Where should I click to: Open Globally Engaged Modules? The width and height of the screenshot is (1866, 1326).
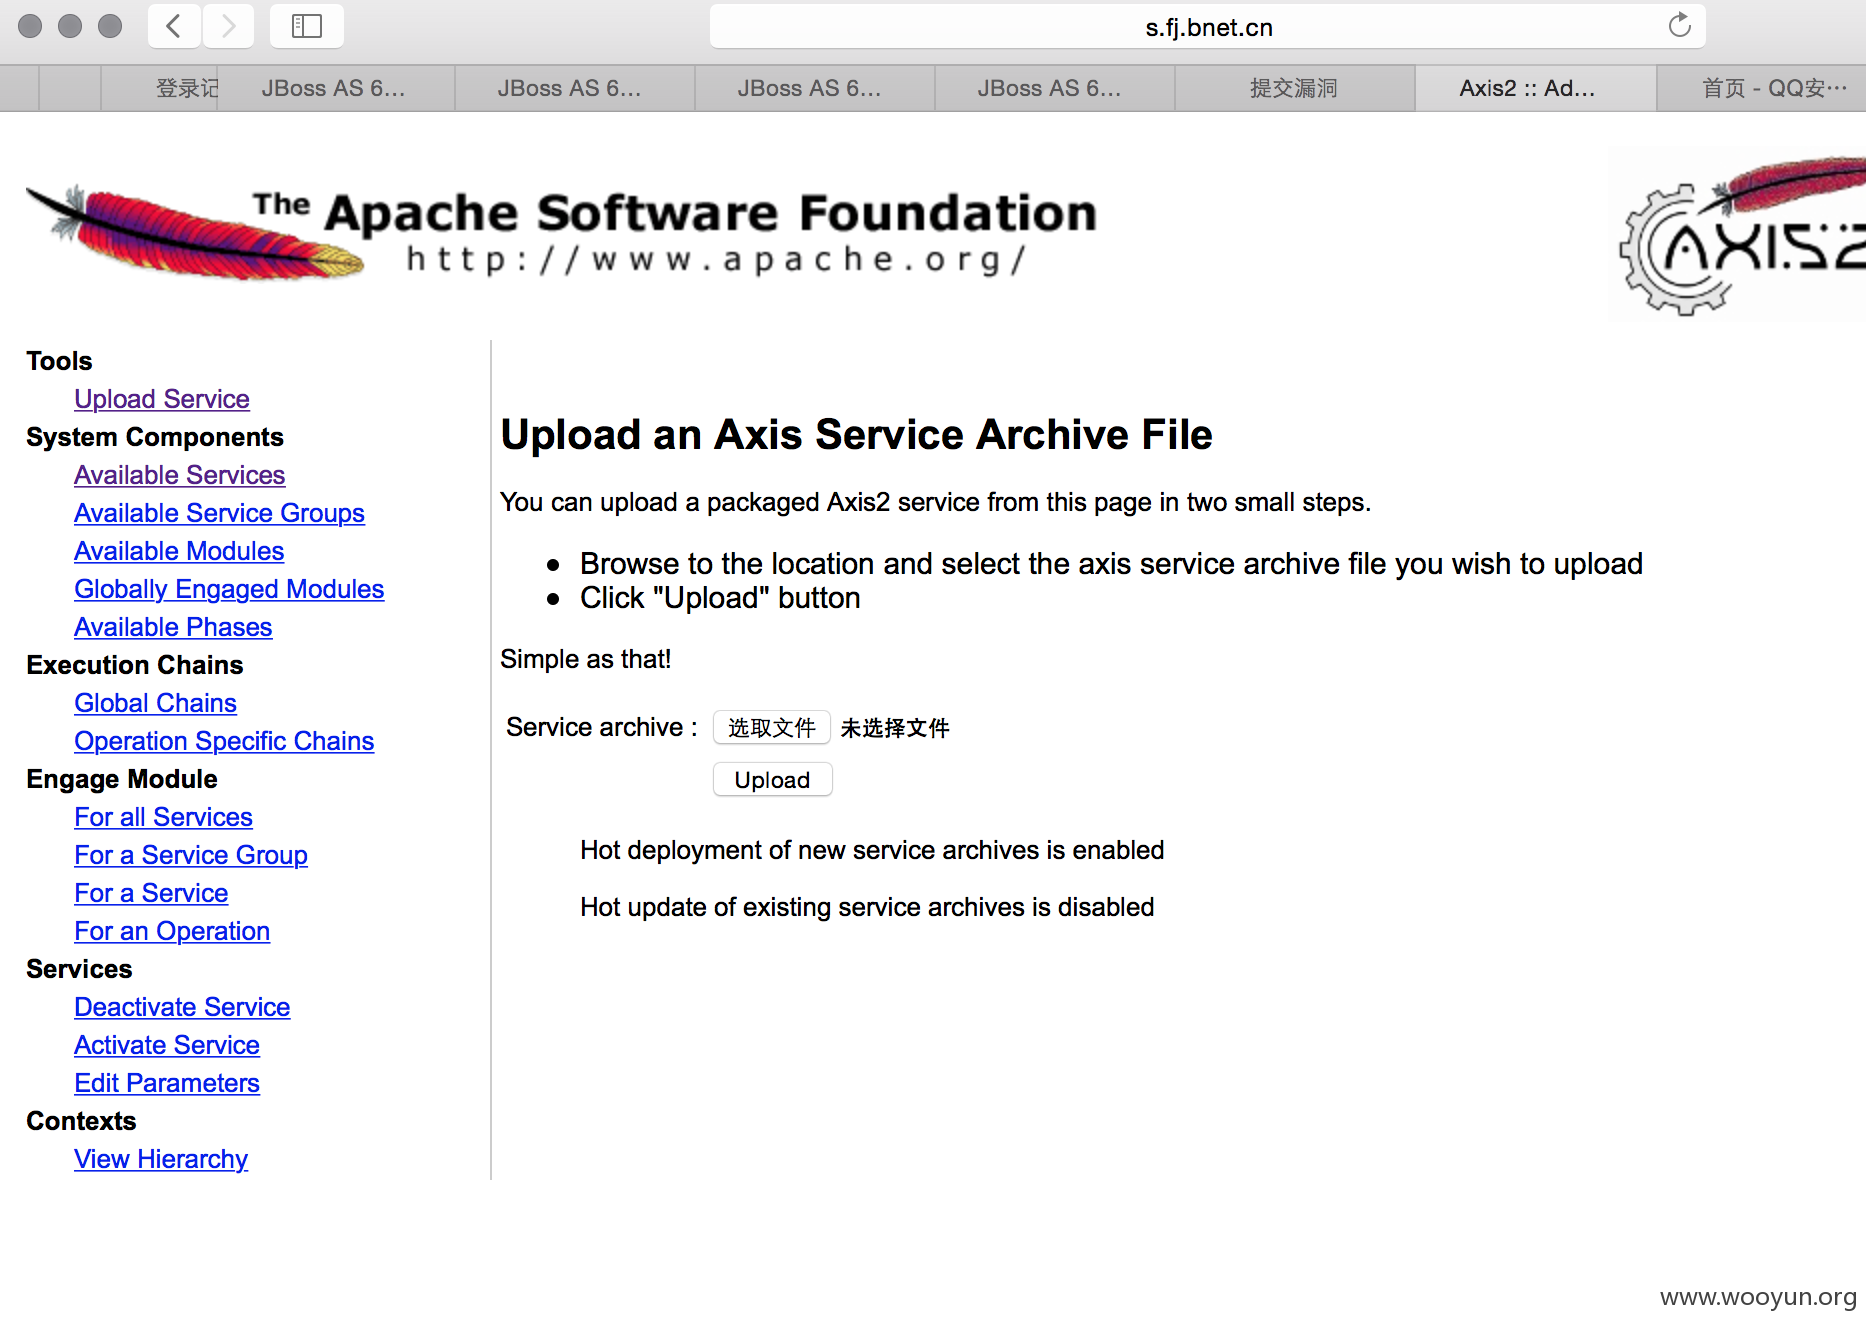229,589
